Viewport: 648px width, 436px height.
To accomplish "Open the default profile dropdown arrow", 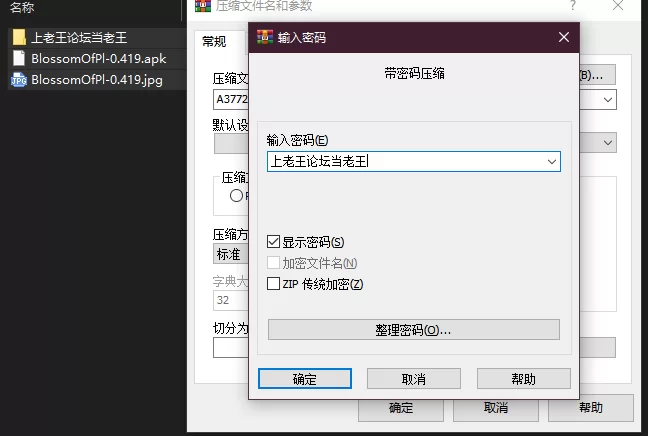I will click(x=608, y=143).
